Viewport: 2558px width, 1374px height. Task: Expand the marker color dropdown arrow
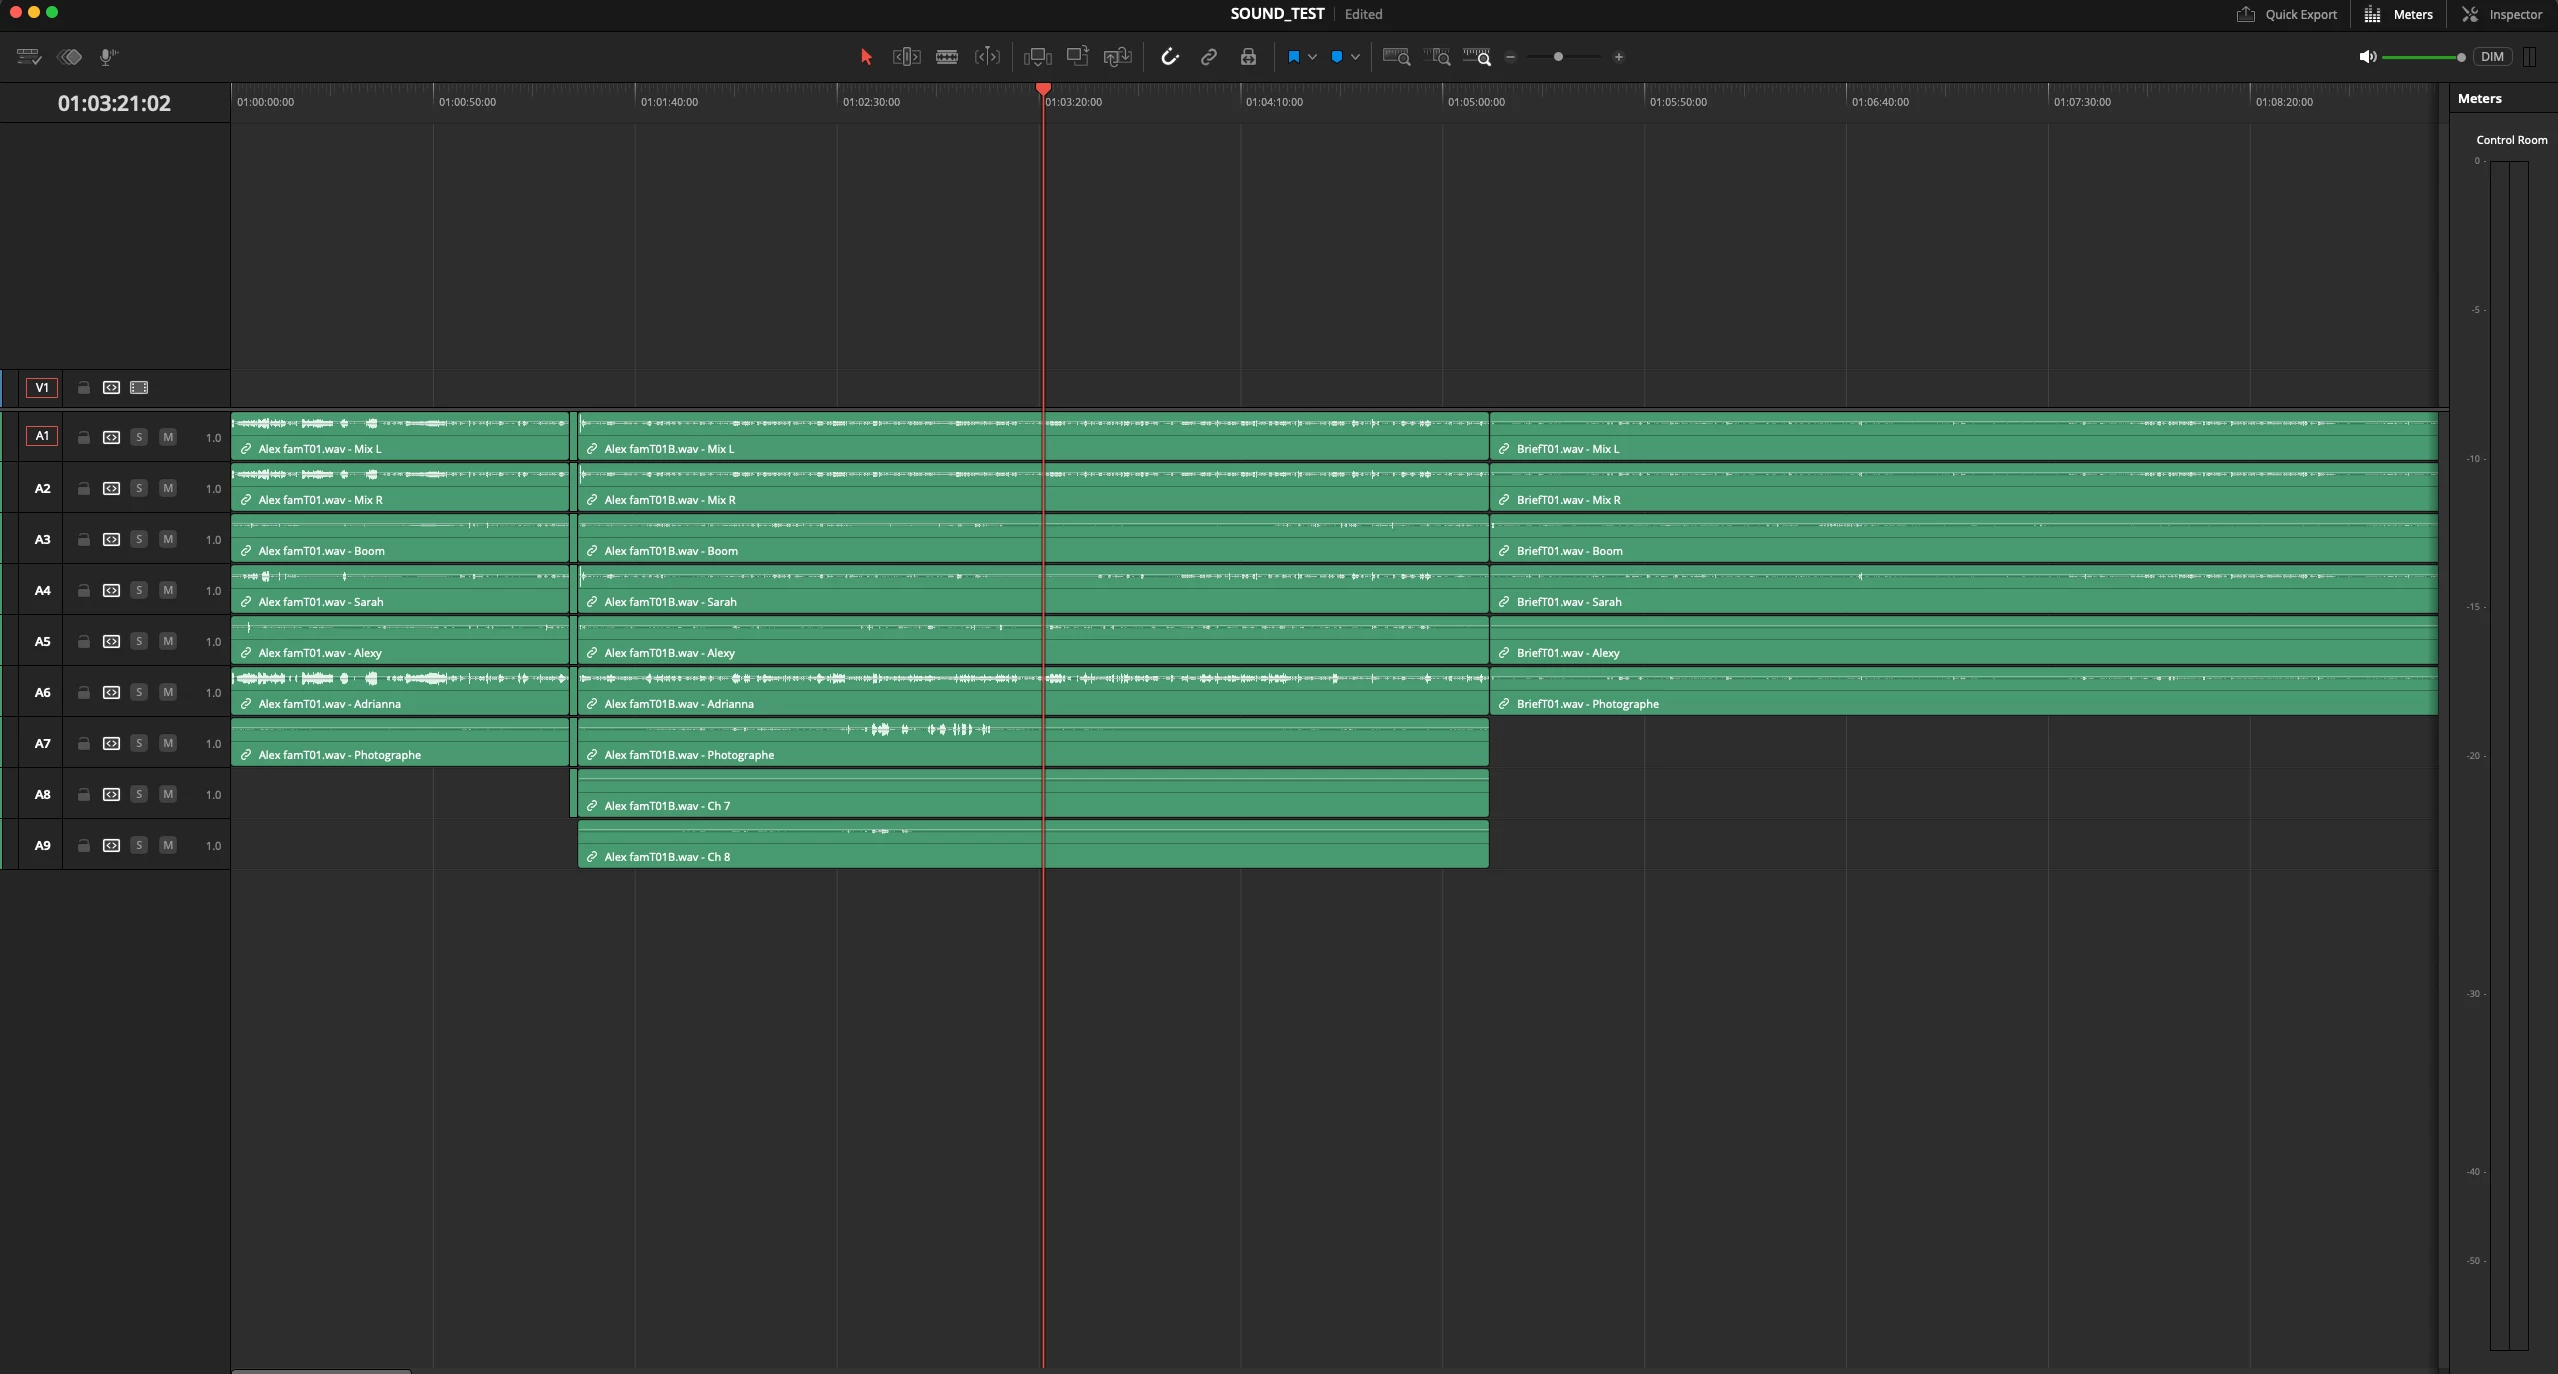tap(1355, 57)
